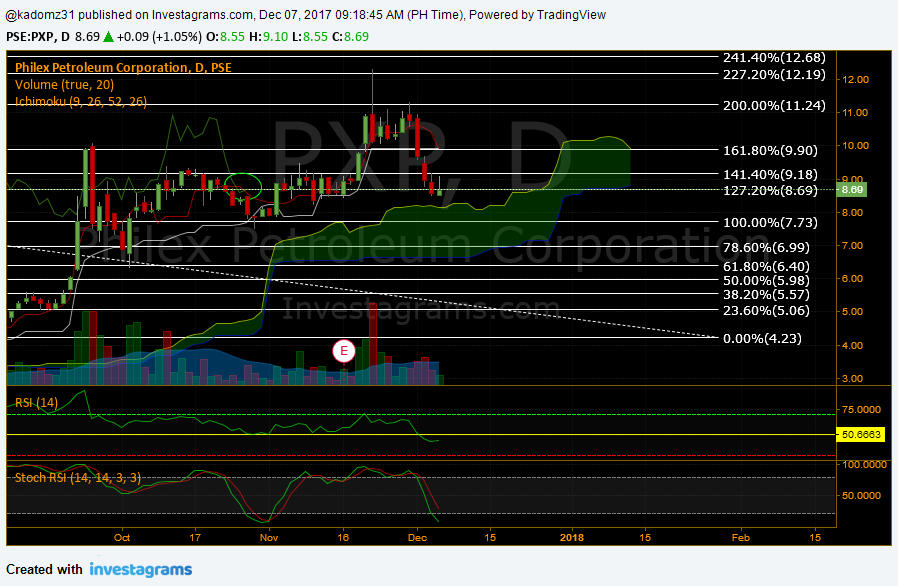
Task: Click the earnings "E" event marker
Action: (x=344, y=351)
